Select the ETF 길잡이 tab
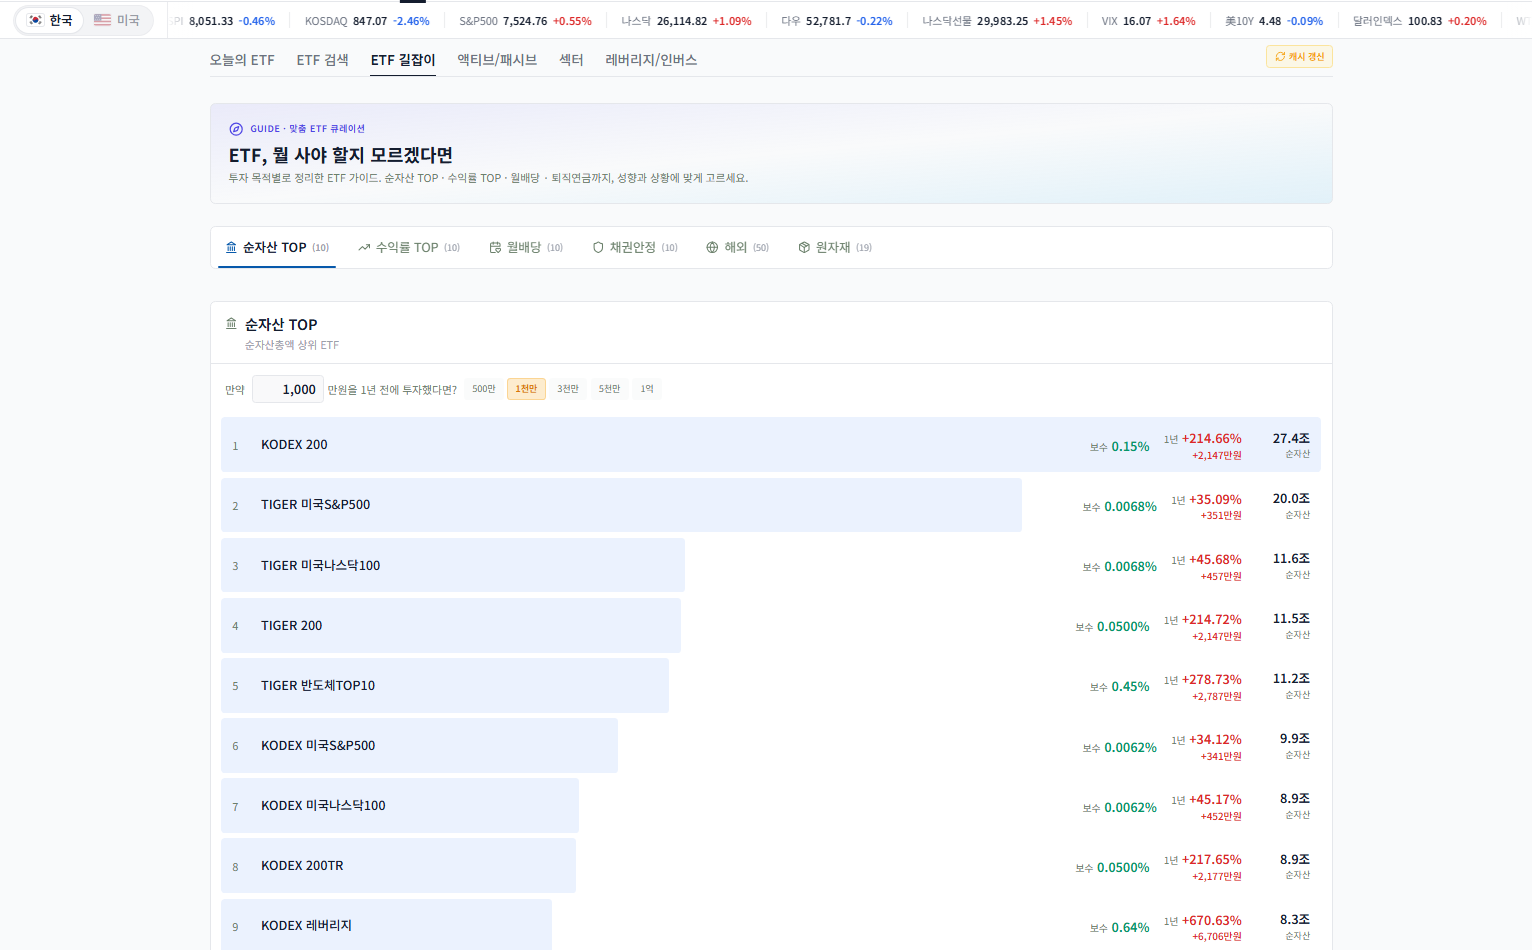The image size is (1532, 950). (x=403, y=60)
